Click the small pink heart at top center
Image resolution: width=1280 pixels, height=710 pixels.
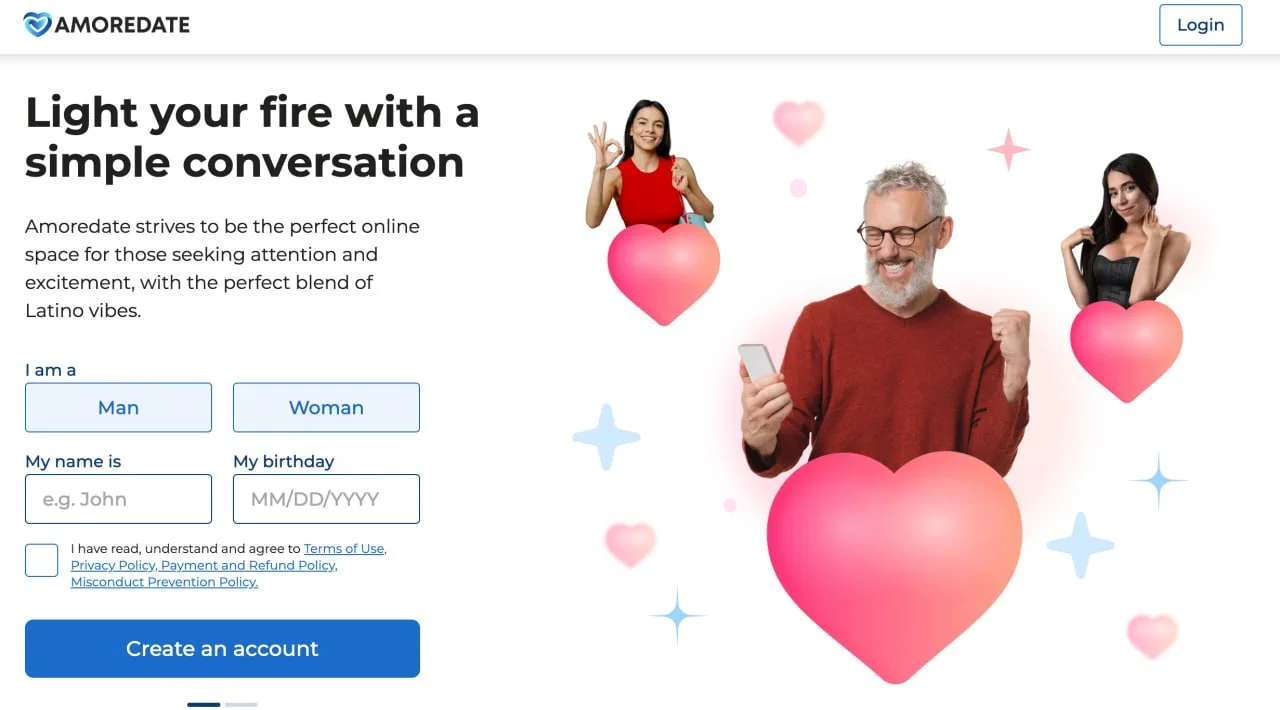(x=798, y=122)
